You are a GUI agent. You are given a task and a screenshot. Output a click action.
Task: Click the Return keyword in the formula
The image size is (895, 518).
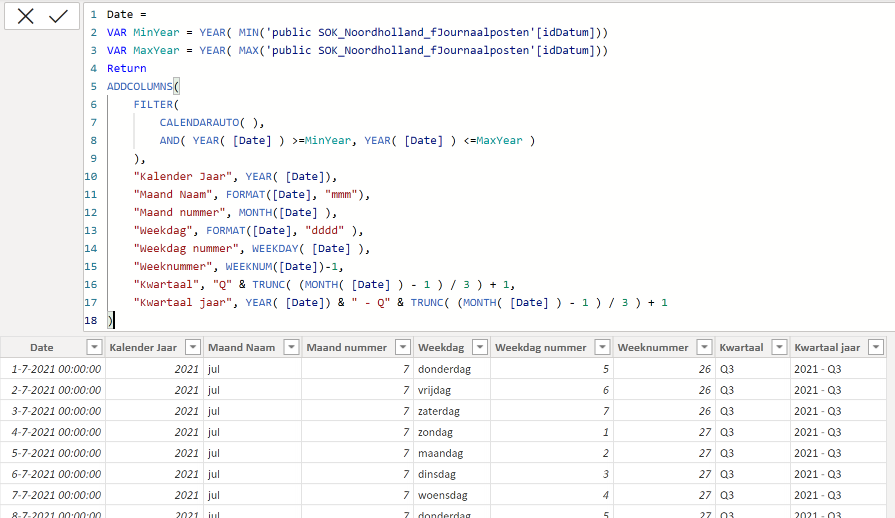tap(127, 68)
